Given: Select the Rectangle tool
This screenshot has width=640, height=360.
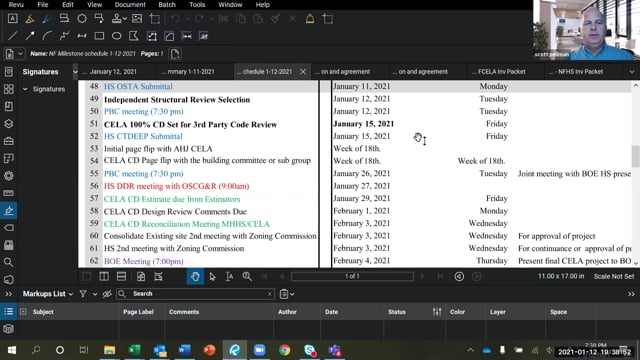Looking at the screenshot, I should pyautogui.click(x=99, y=36).
